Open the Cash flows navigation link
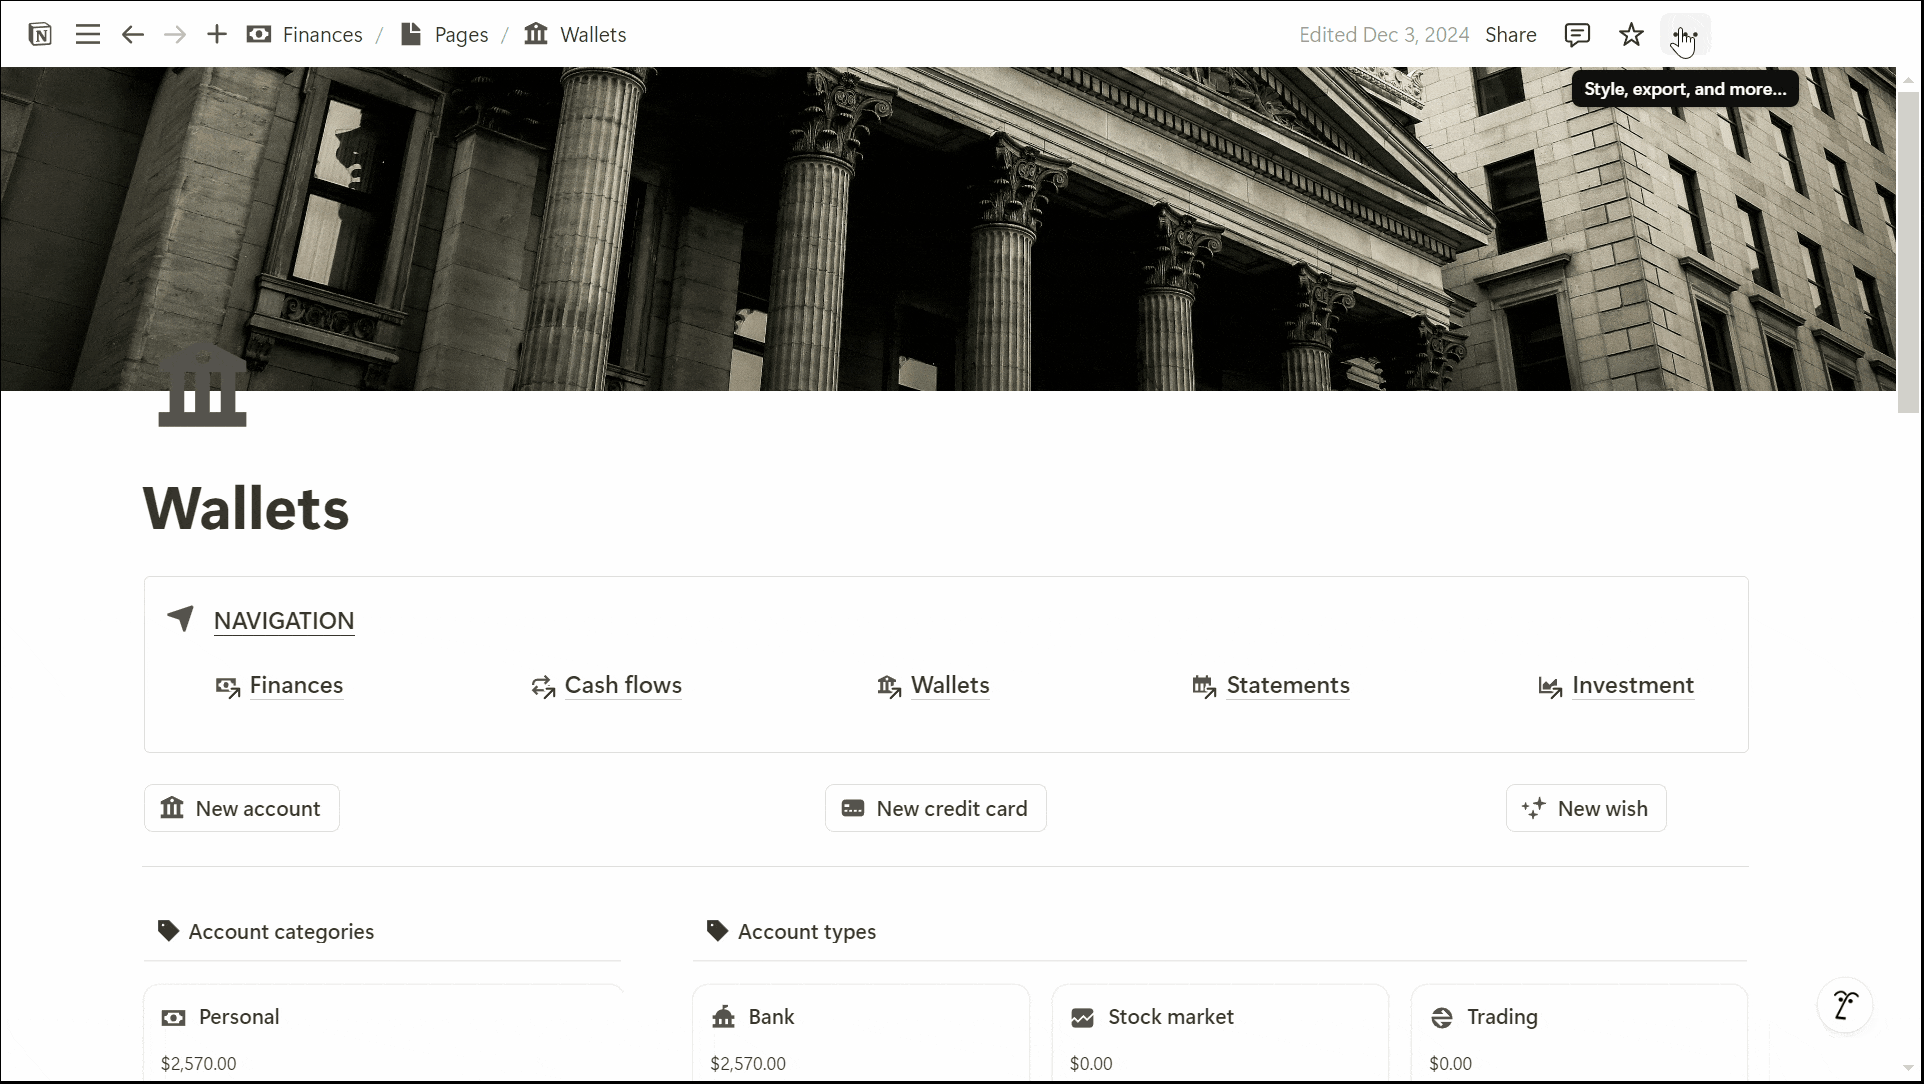The width and height of the screenshot is (1924, 1084). (606, 686)
